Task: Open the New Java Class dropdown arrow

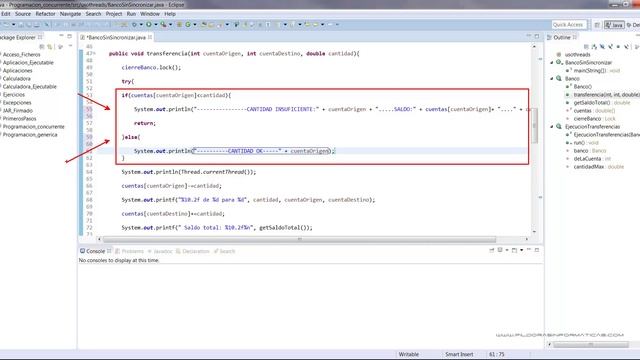Action: (195, 24)
